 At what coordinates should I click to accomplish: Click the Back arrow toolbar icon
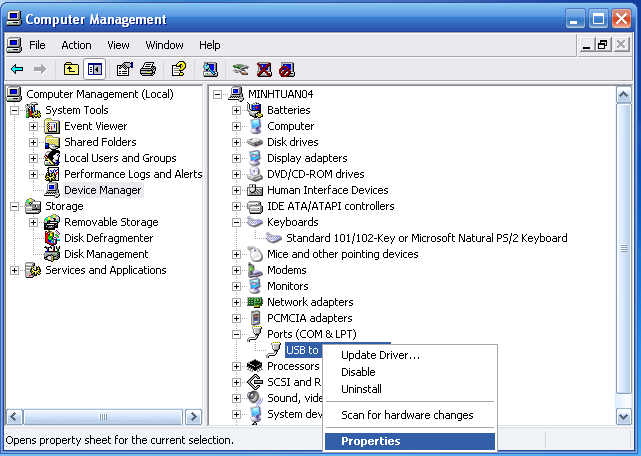[x=17, y=70]
